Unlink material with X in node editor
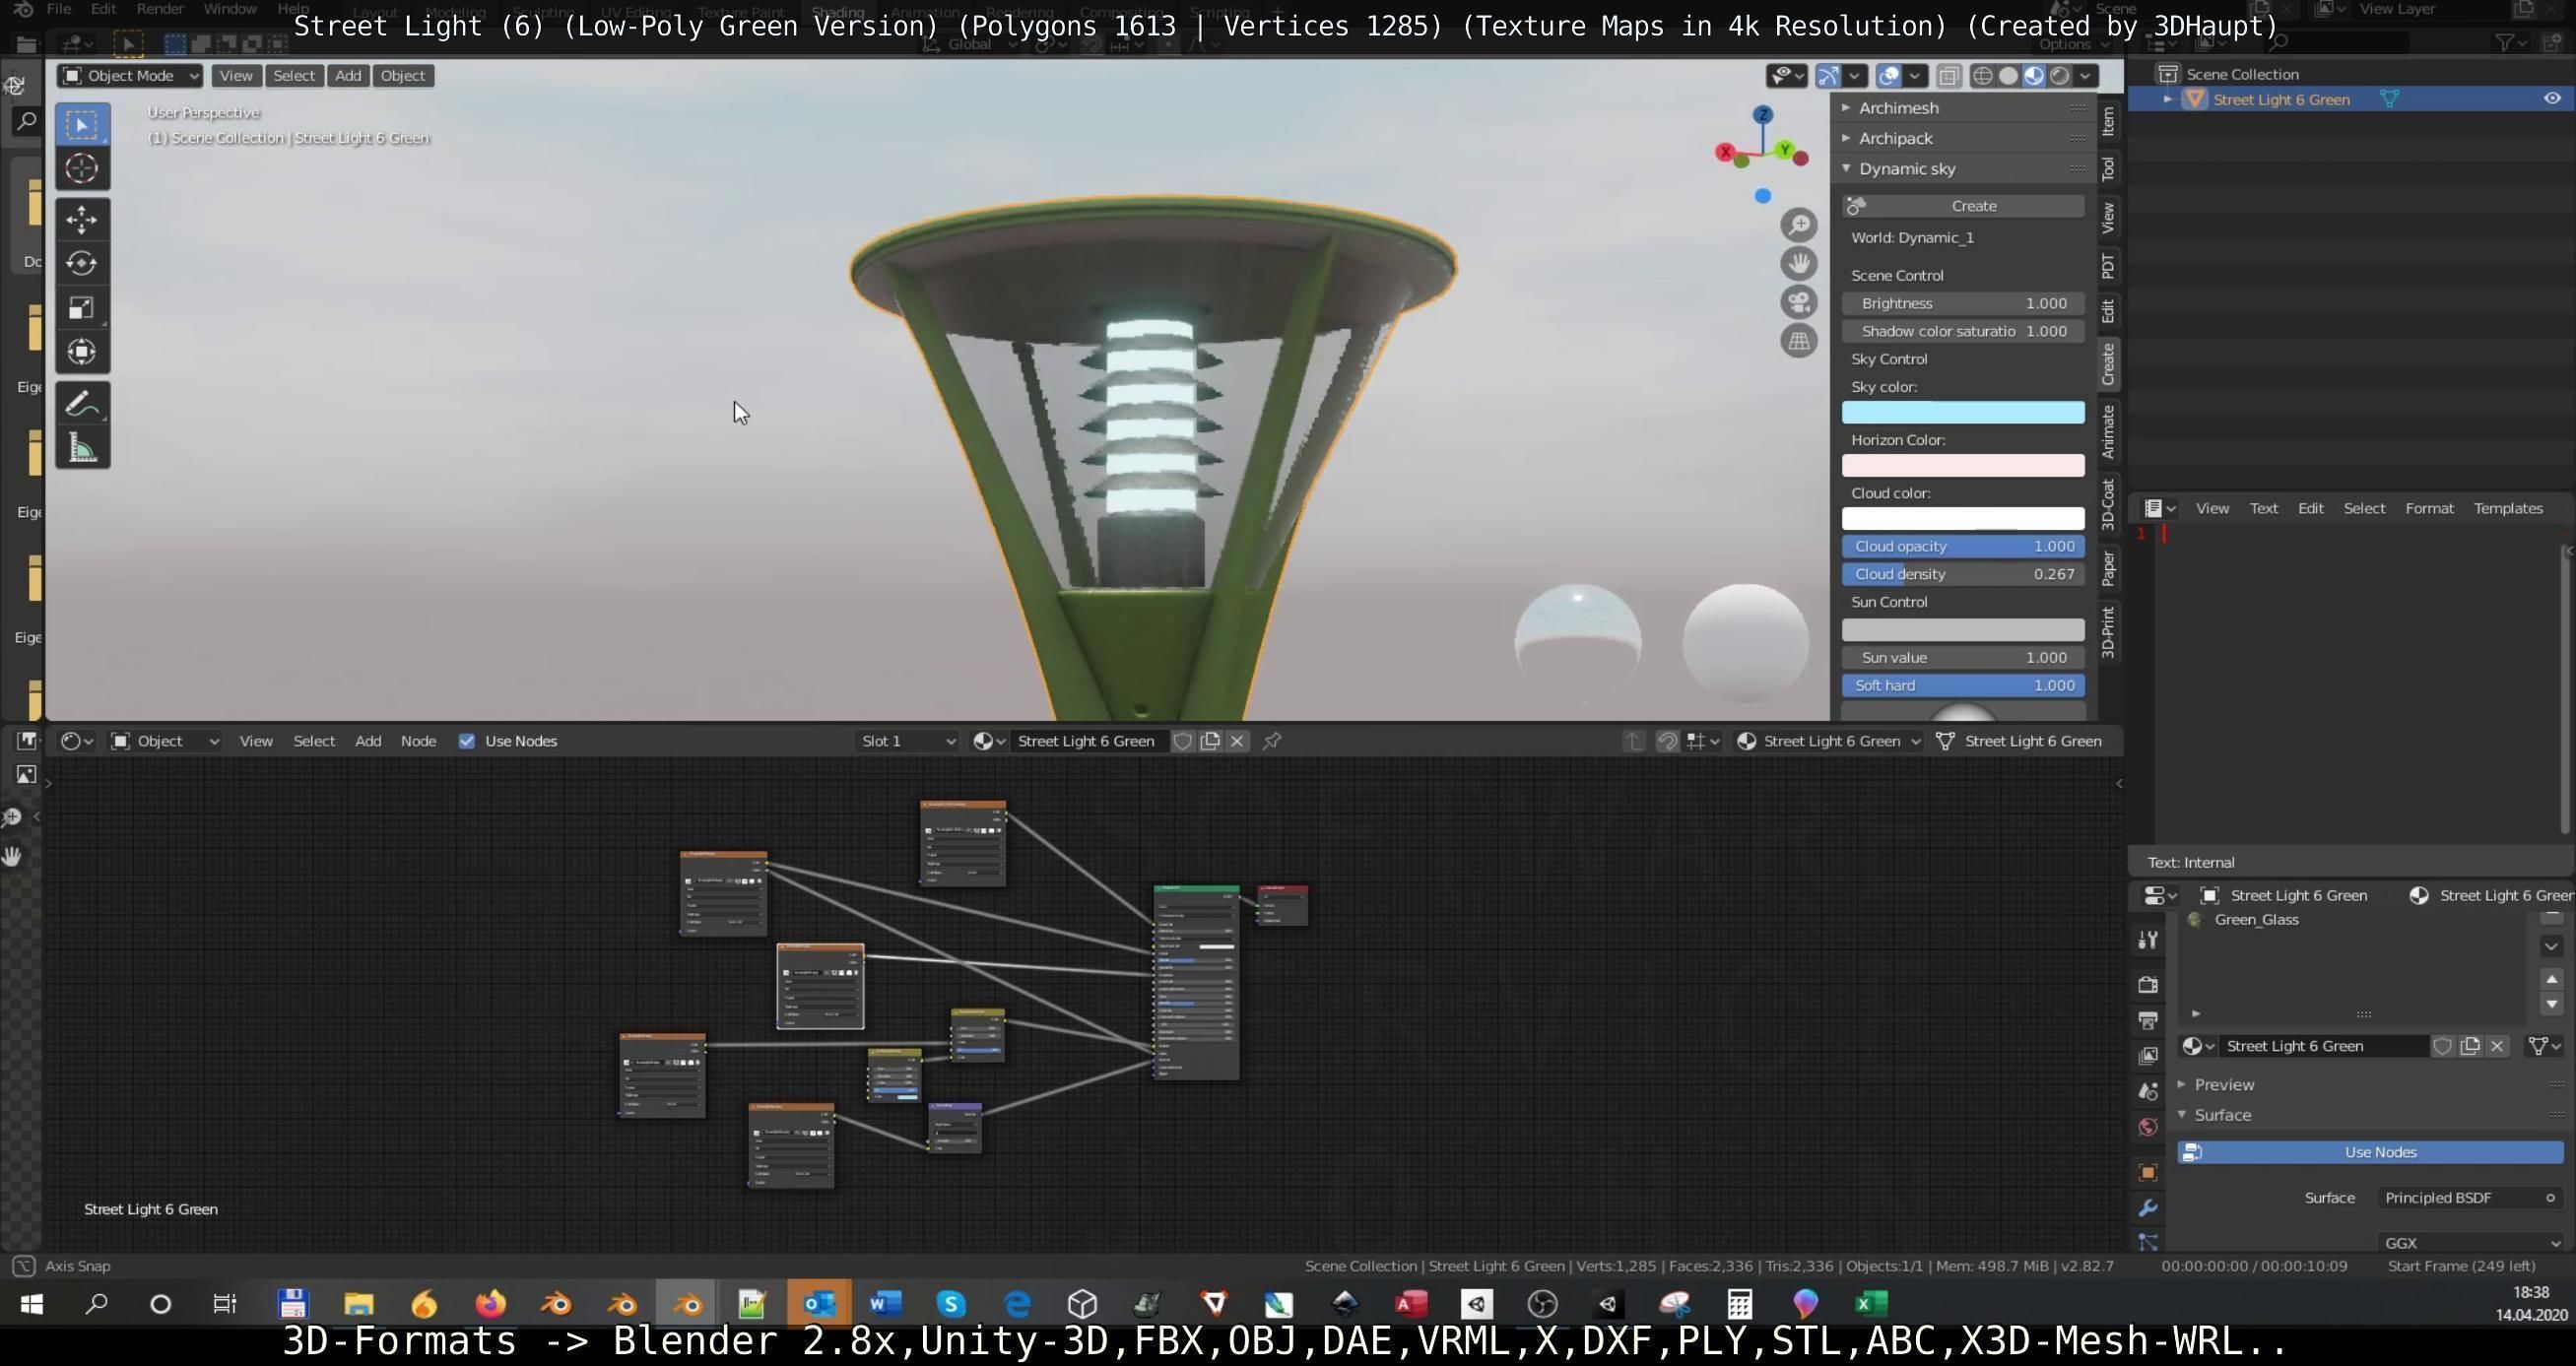The height and width of the screenshot is (1366, 2576). [x=1237, y=741]
